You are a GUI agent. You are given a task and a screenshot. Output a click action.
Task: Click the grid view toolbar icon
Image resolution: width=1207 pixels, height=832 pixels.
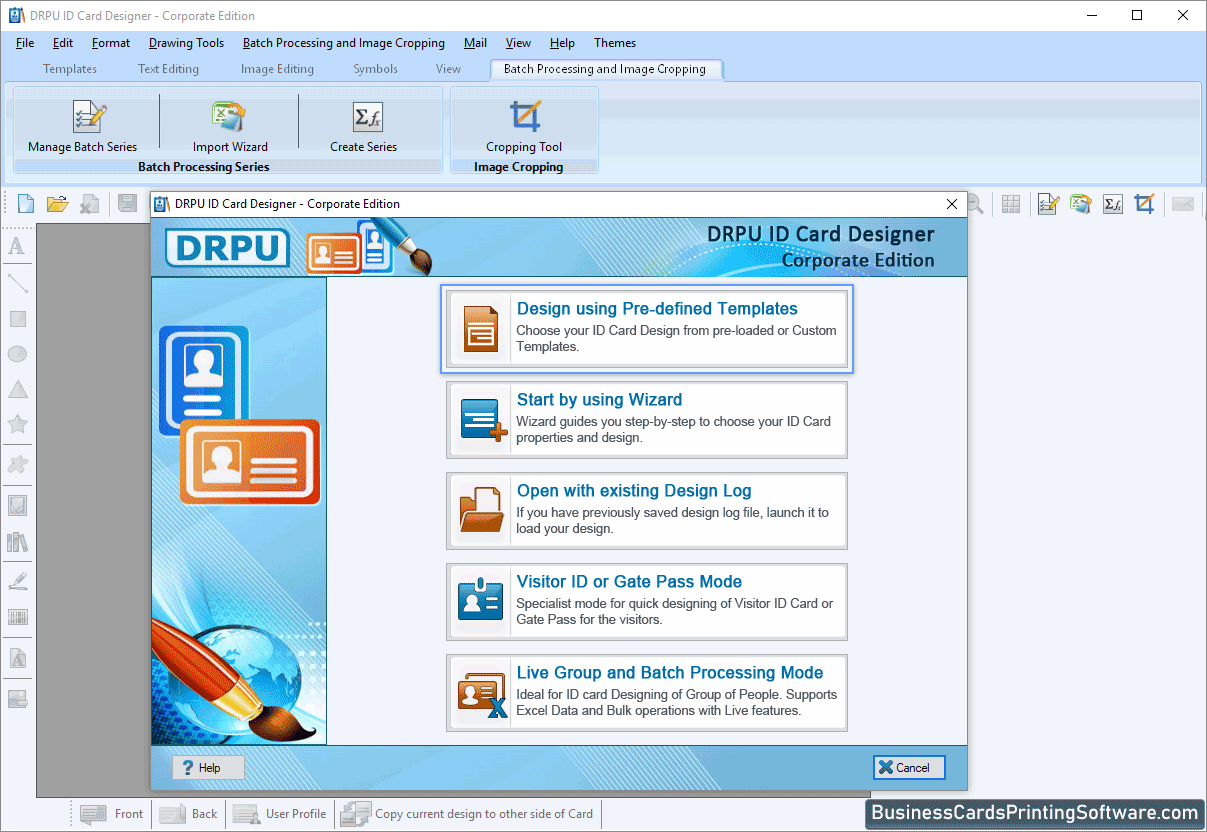pyautogui.click(x=1011, y=204)
